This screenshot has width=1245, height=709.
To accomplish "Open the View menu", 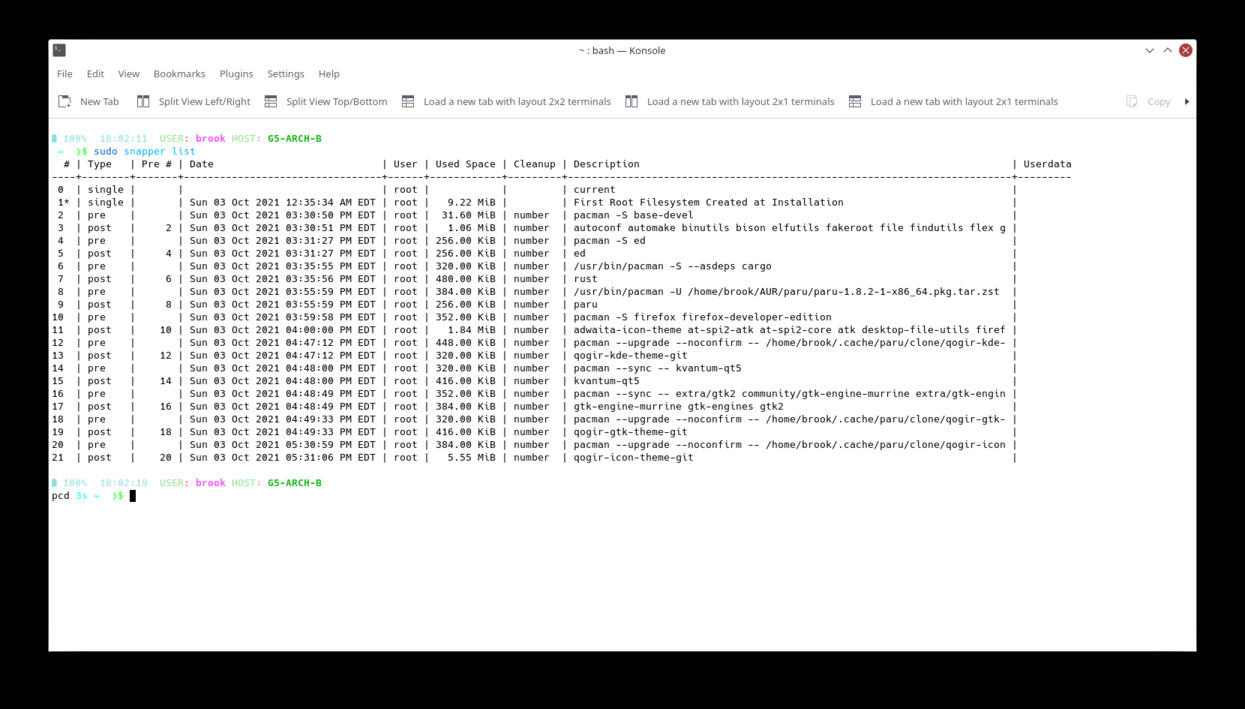I will (128, 73).
